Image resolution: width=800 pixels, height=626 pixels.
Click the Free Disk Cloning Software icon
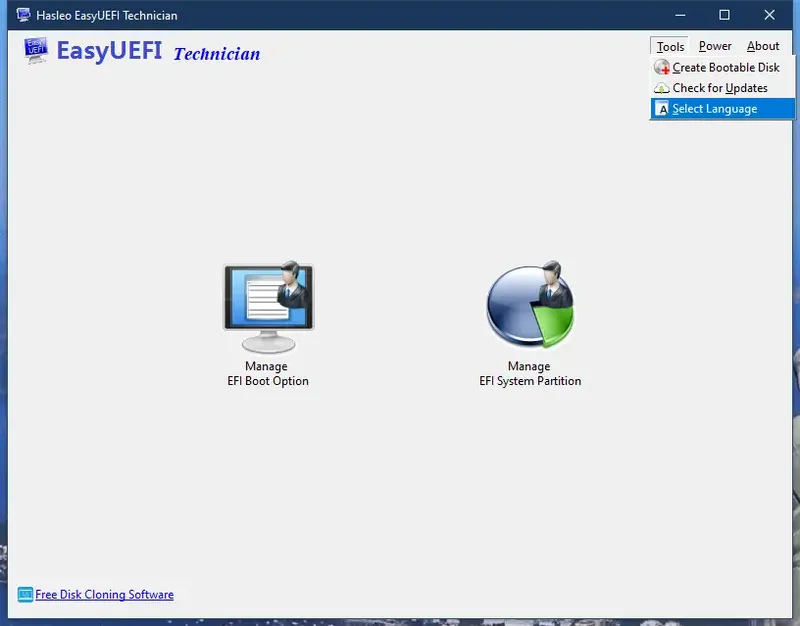pos(25,594)
